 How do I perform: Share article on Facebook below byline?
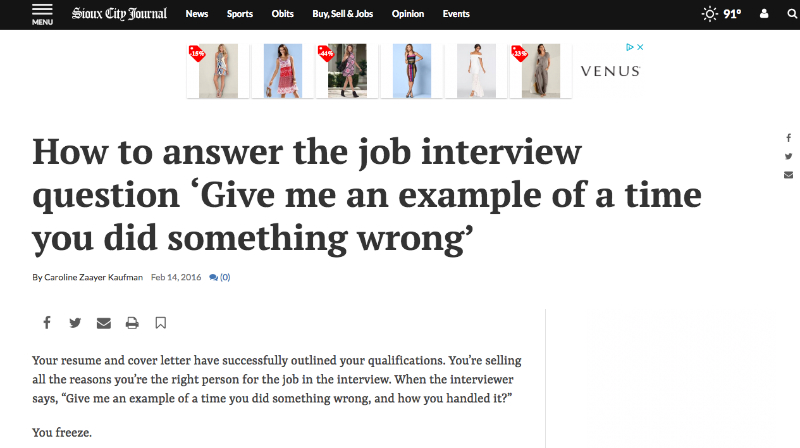(47, 322)
